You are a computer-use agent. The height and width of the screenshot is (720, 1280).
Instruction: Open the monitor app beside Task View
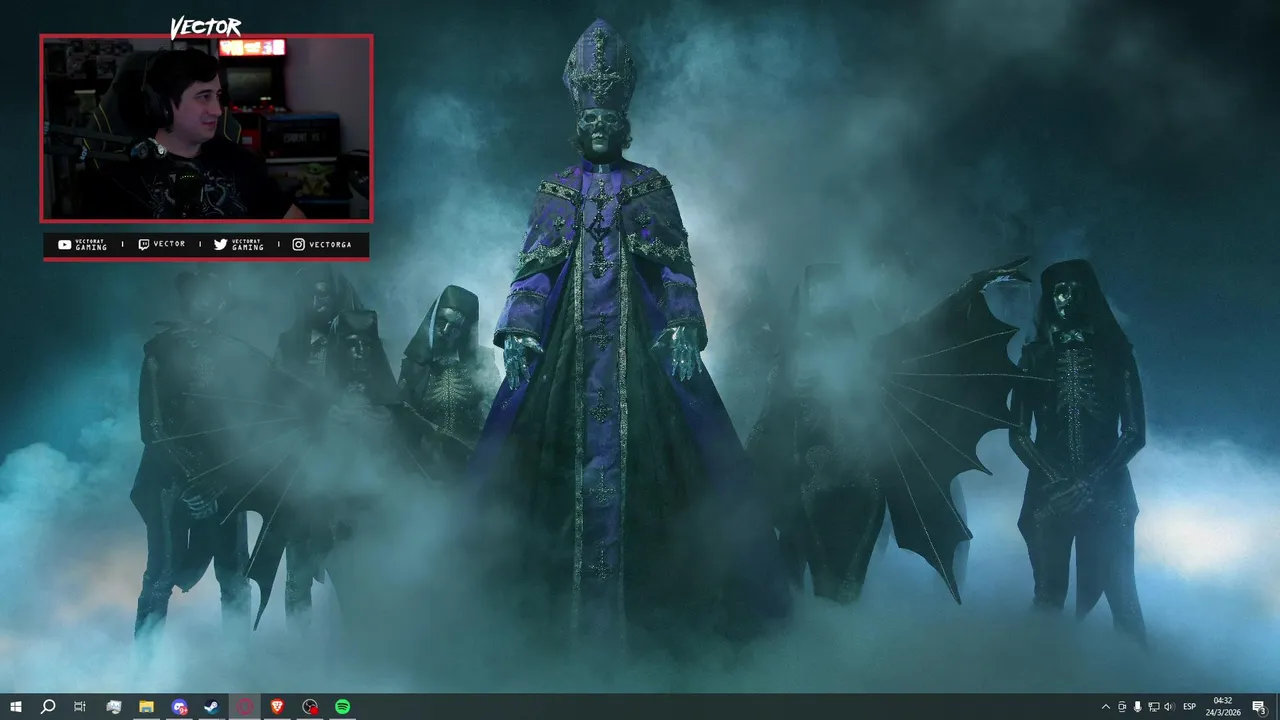(113, 707)
